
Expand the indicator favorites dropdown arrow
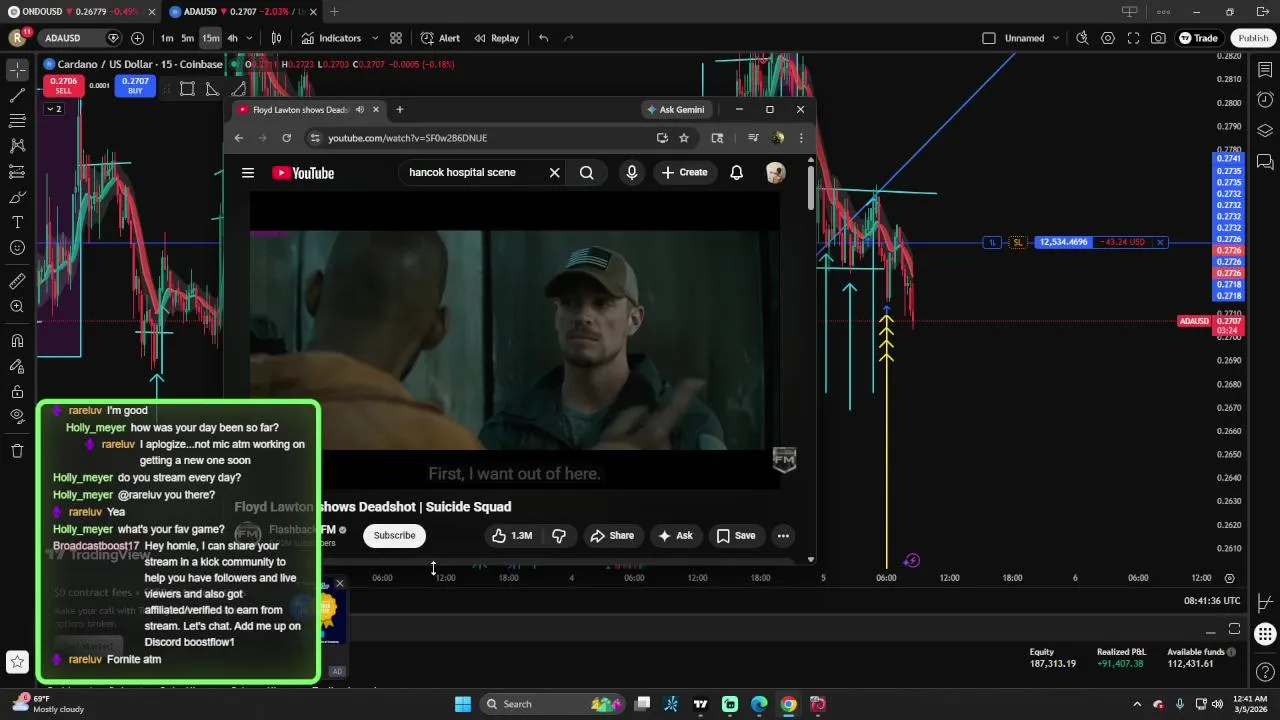[x=375, y=38]
